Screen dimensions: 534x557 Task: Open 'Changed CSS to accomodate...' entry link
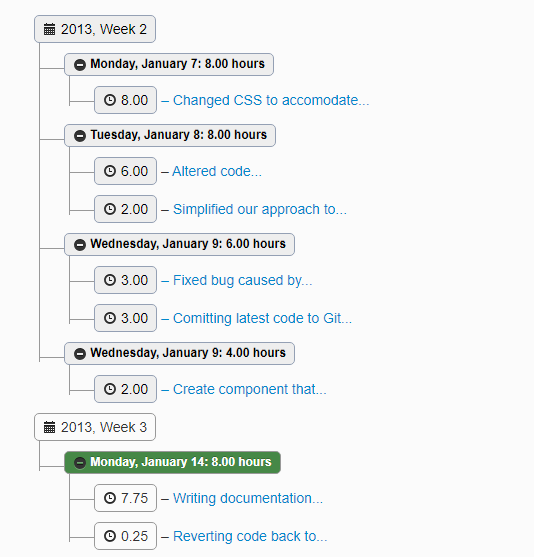[x=271, y=100]
